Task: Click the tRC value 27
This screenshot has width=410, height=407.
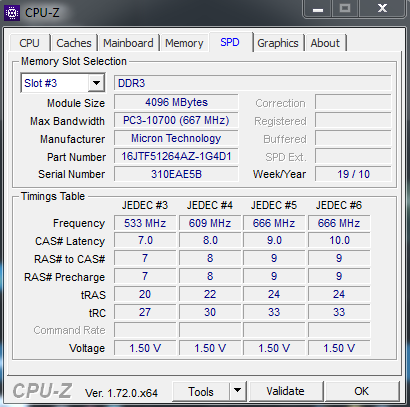Action: [145, 312]
